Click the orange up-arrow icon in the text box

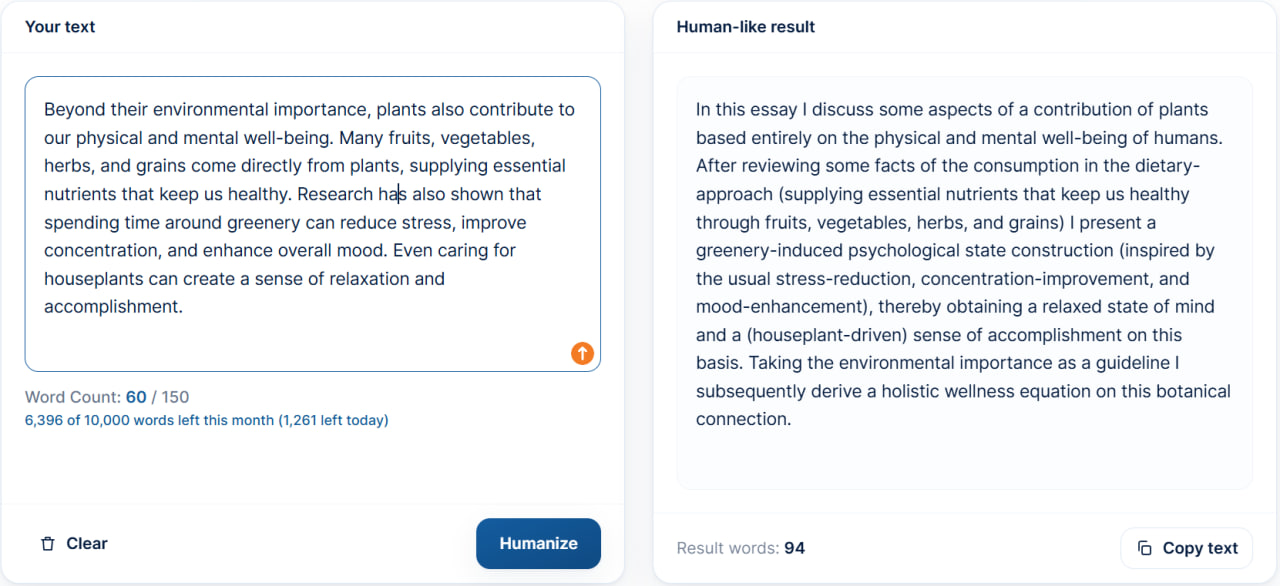582,353
